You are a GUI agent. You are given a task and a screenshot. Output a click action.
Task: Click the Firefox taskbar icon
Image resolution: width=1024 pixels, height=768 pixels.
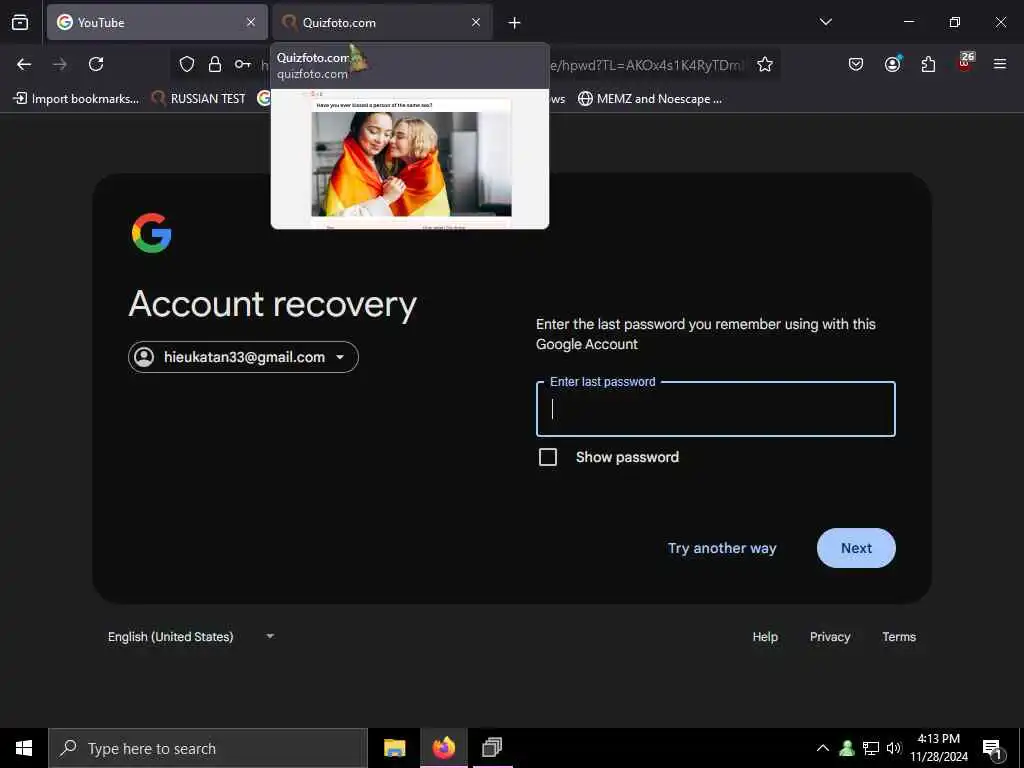443,748
